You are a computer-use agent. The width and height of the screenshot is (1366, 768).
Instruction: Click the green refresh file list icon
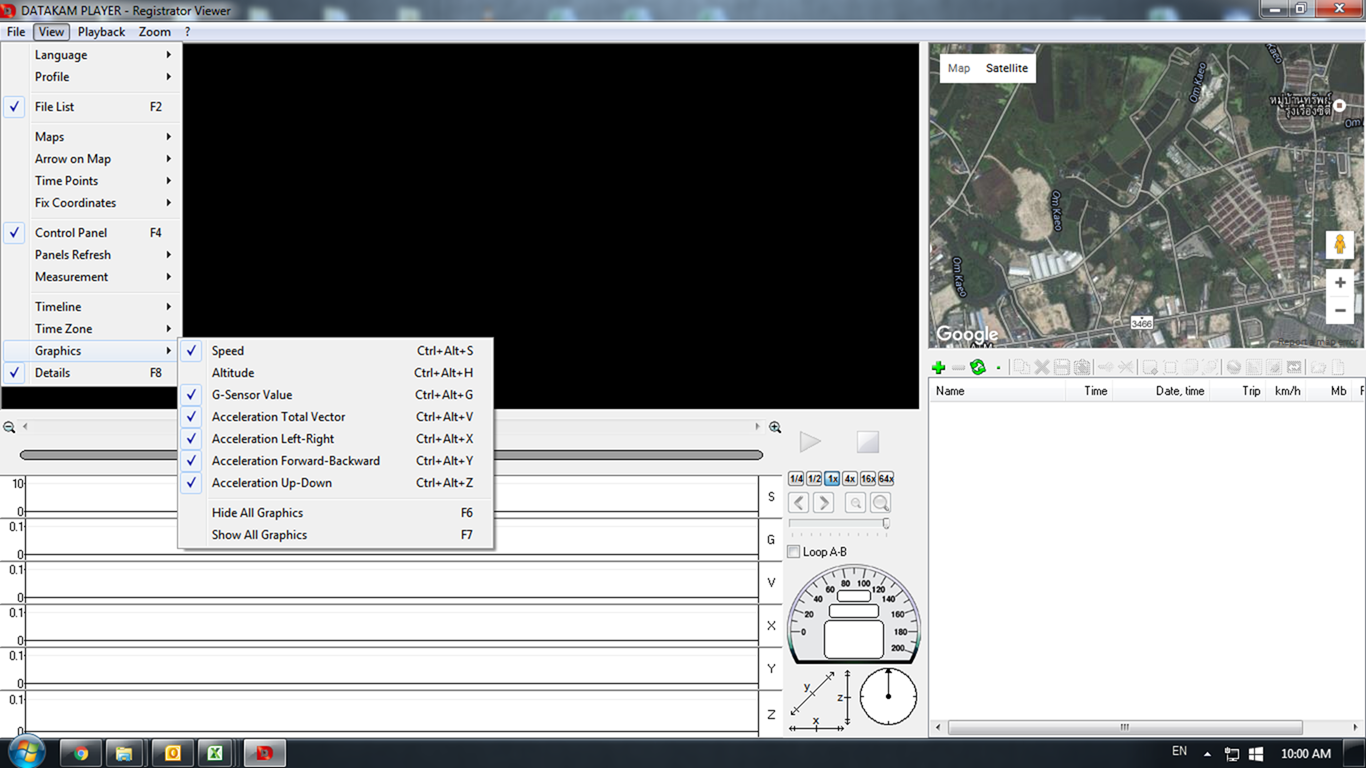click(x=978, y=368)
